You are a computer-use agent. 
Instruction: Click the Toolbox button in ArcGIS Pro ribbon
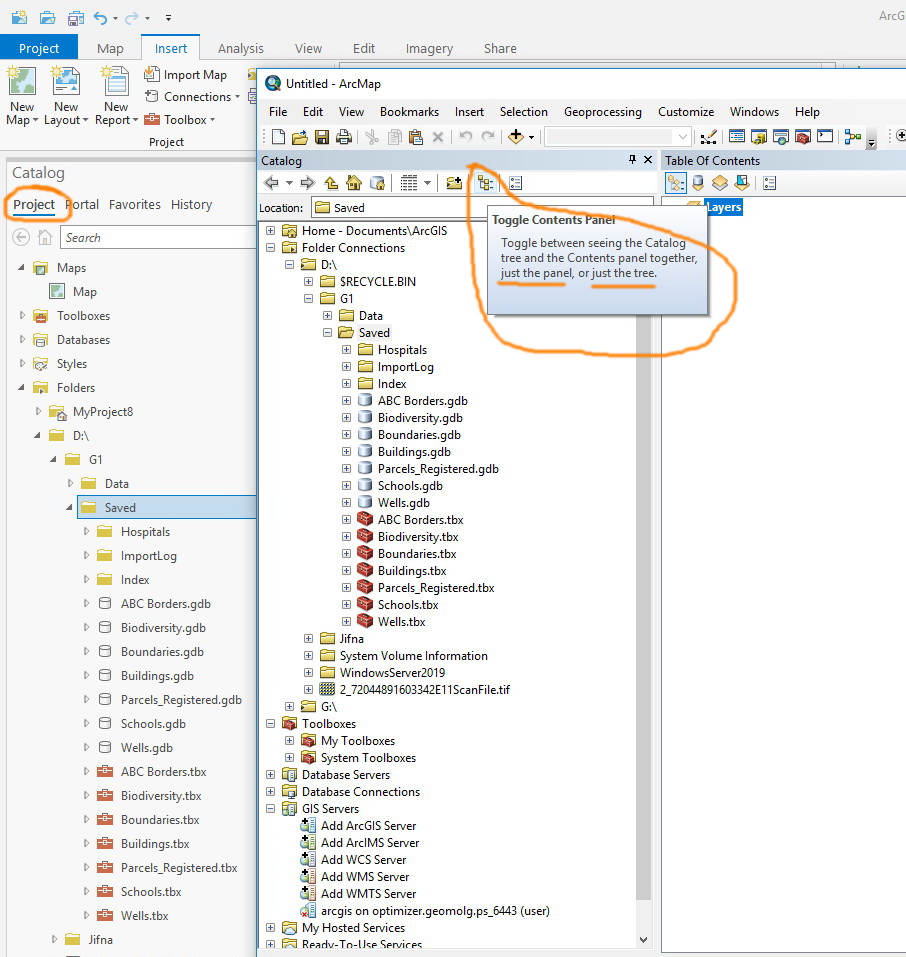(x=179, y=120)
